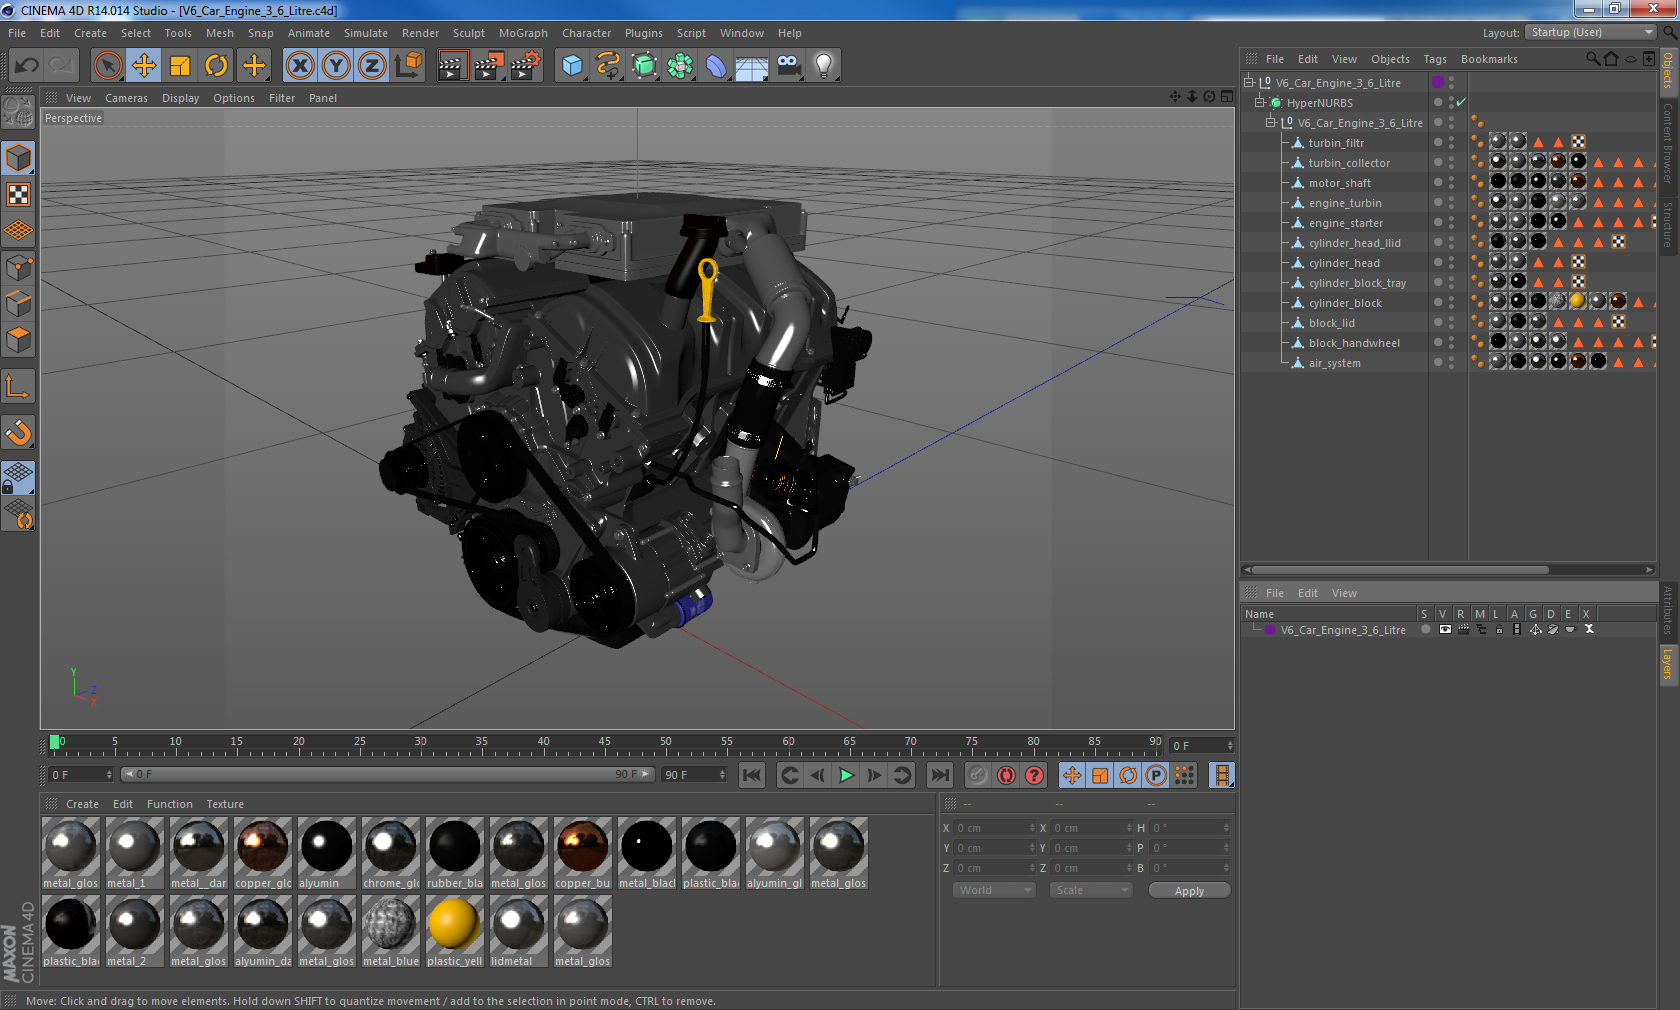Image resolution: width=1680 pixels, height=1010 pixels.
Task: Select the Live Selection tool
Action: click(108, 66)
